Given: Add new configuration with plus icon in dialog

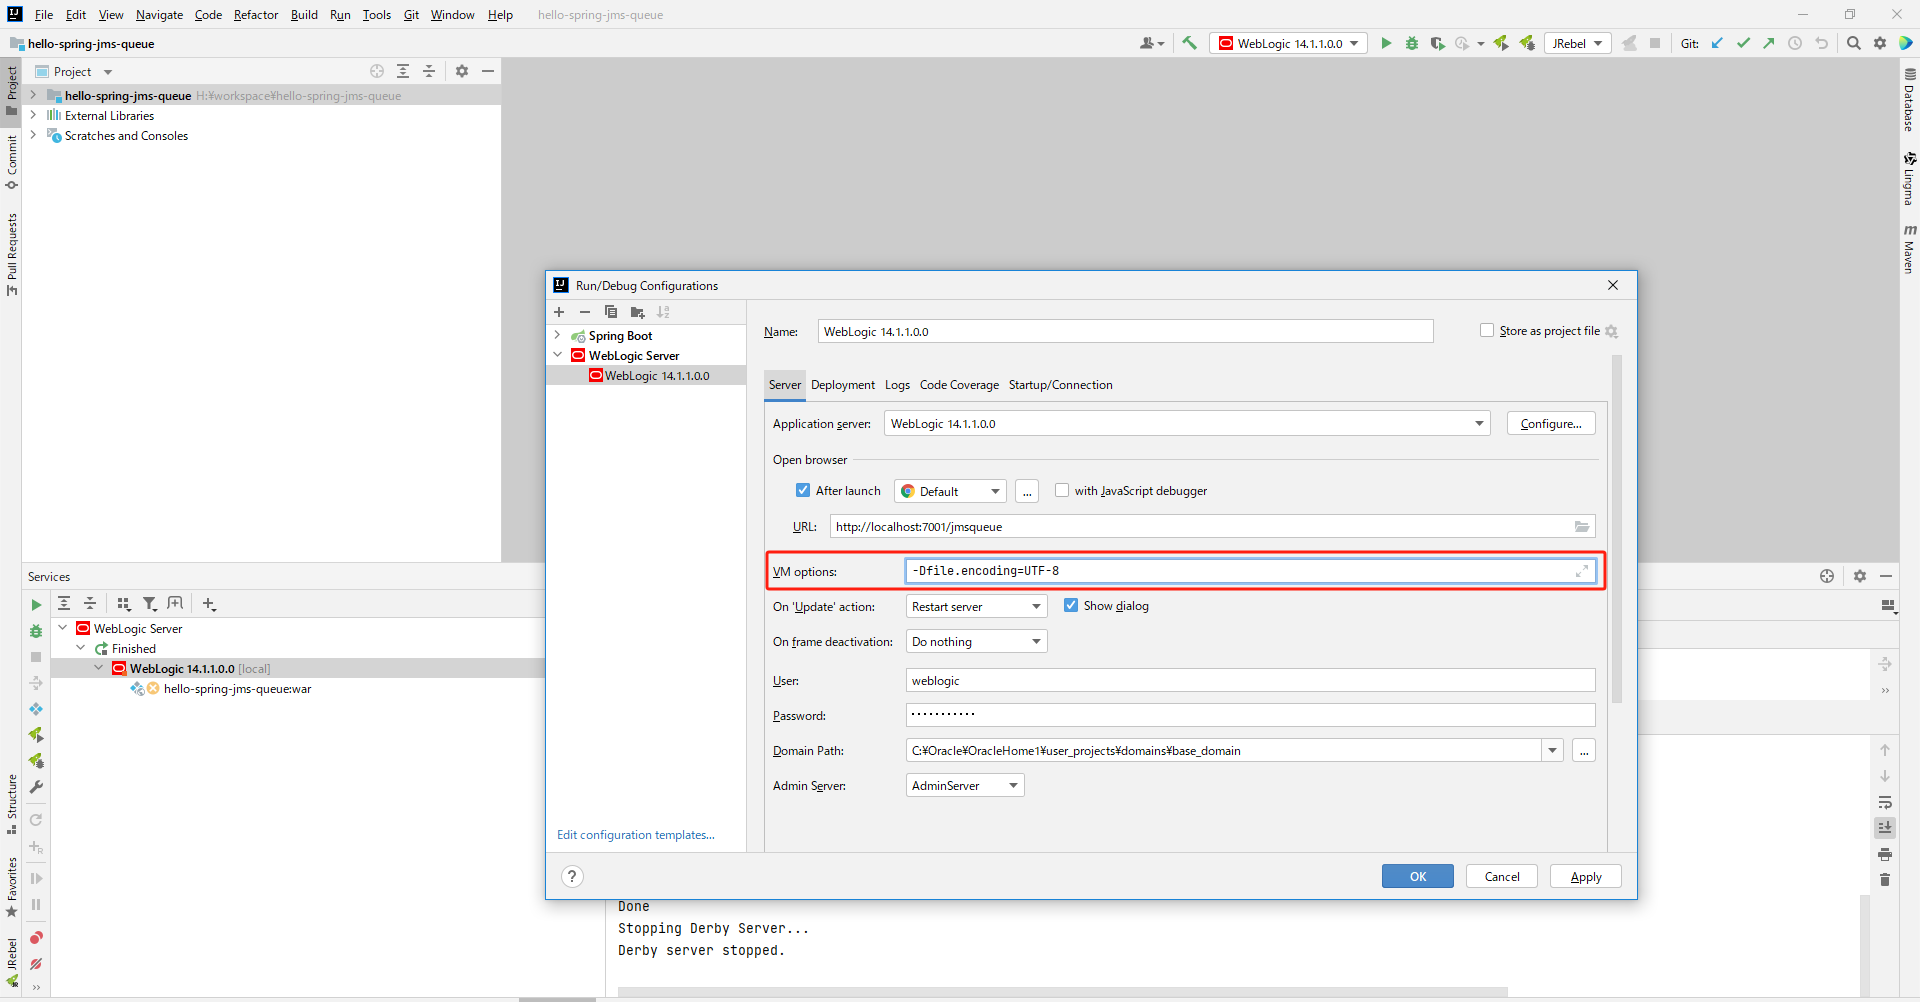Looking at the screenshot, I should click(x=559, y=312).
